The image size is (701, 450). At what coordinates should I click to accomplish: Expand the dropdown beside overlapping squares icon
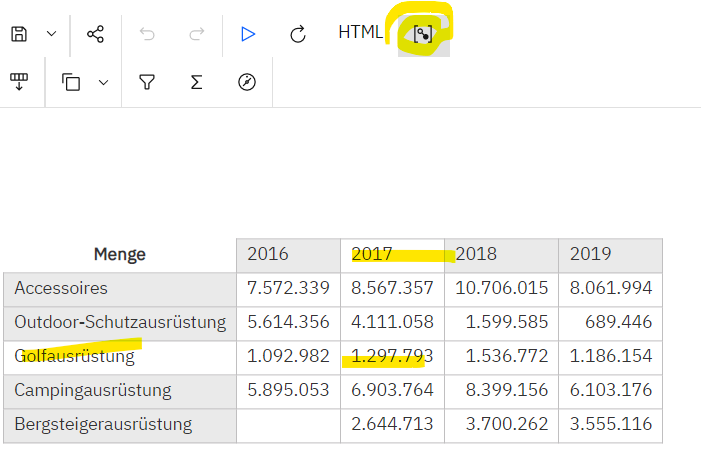[103, 82]
